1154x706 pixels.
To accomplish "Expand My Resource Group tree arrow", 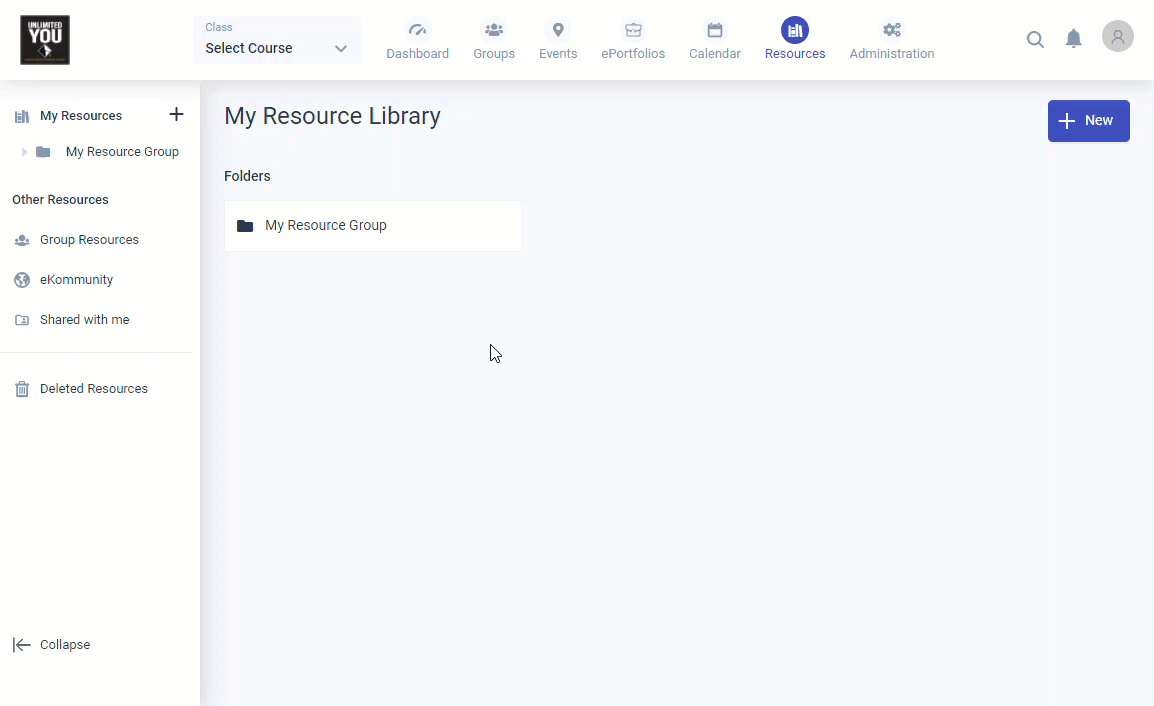I will coord(24,152).
